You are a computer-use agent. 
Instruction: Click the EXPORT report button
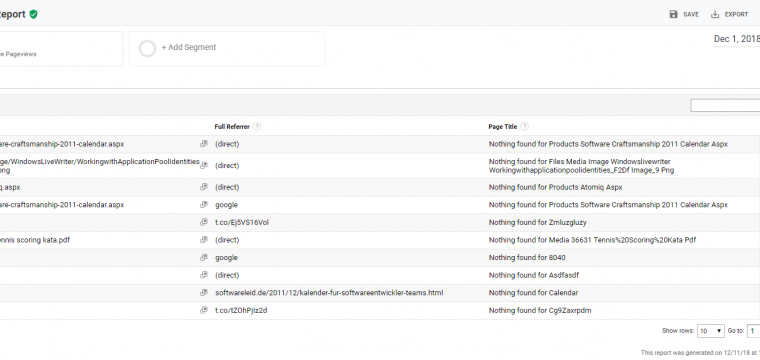729,15
